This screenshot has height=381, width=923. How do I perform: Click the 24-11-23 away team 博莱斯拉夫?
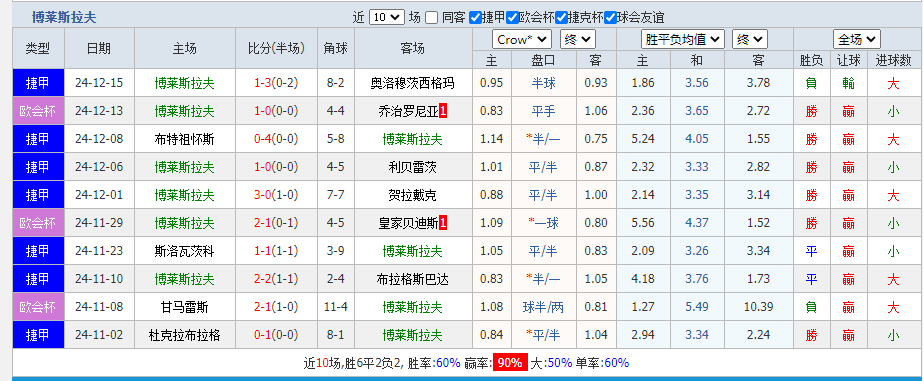pyautogui.click(x=413, y=251)
